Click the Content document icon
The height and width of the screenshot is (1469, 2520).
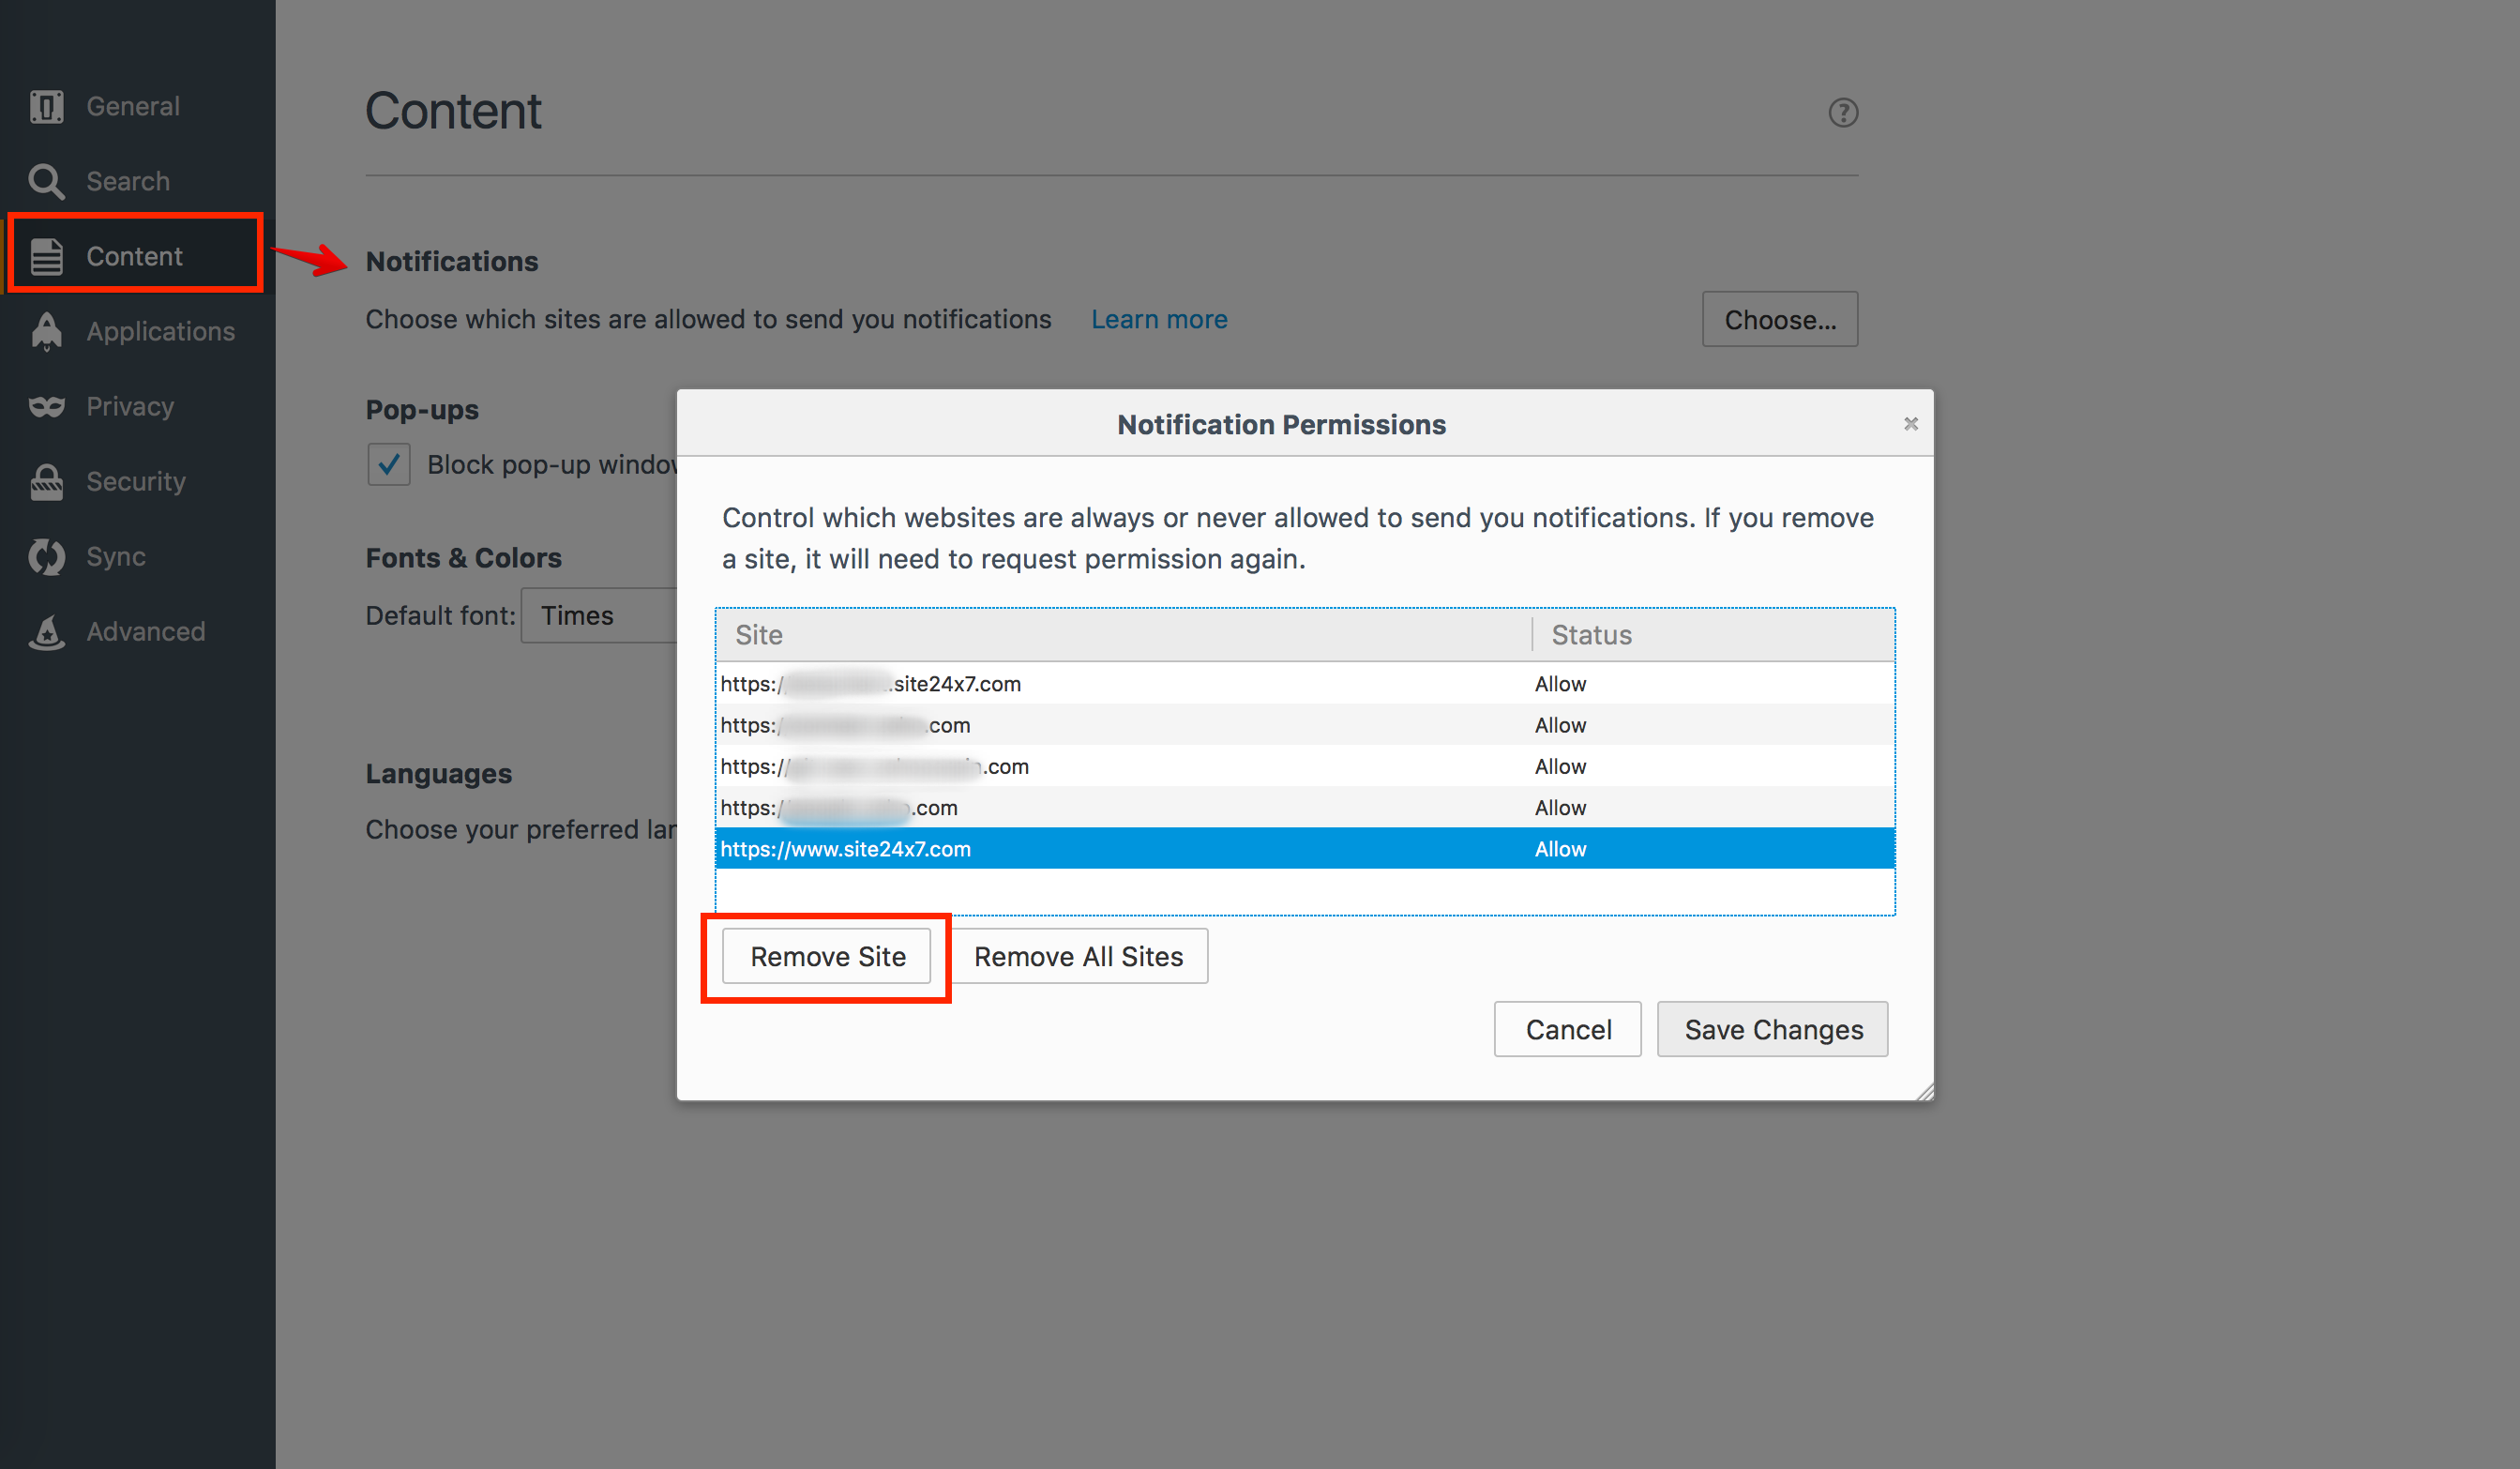point(46,256)
